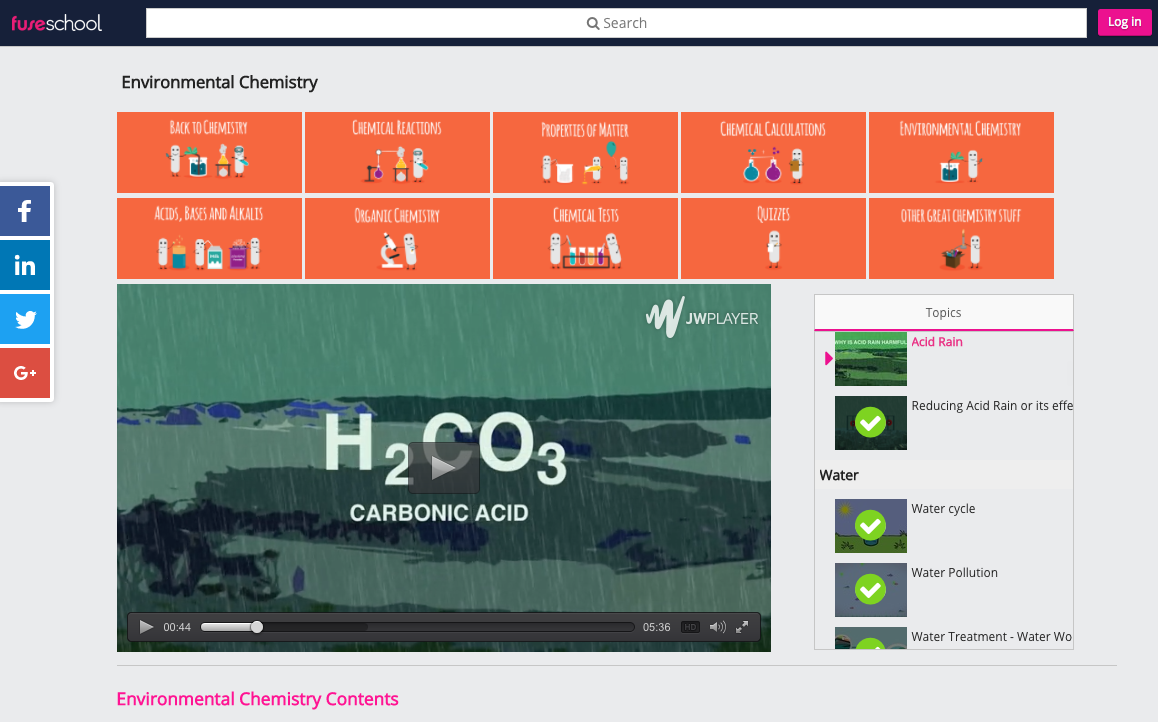
Task: Click the large center play button
Action: click(x=443, y=467)
